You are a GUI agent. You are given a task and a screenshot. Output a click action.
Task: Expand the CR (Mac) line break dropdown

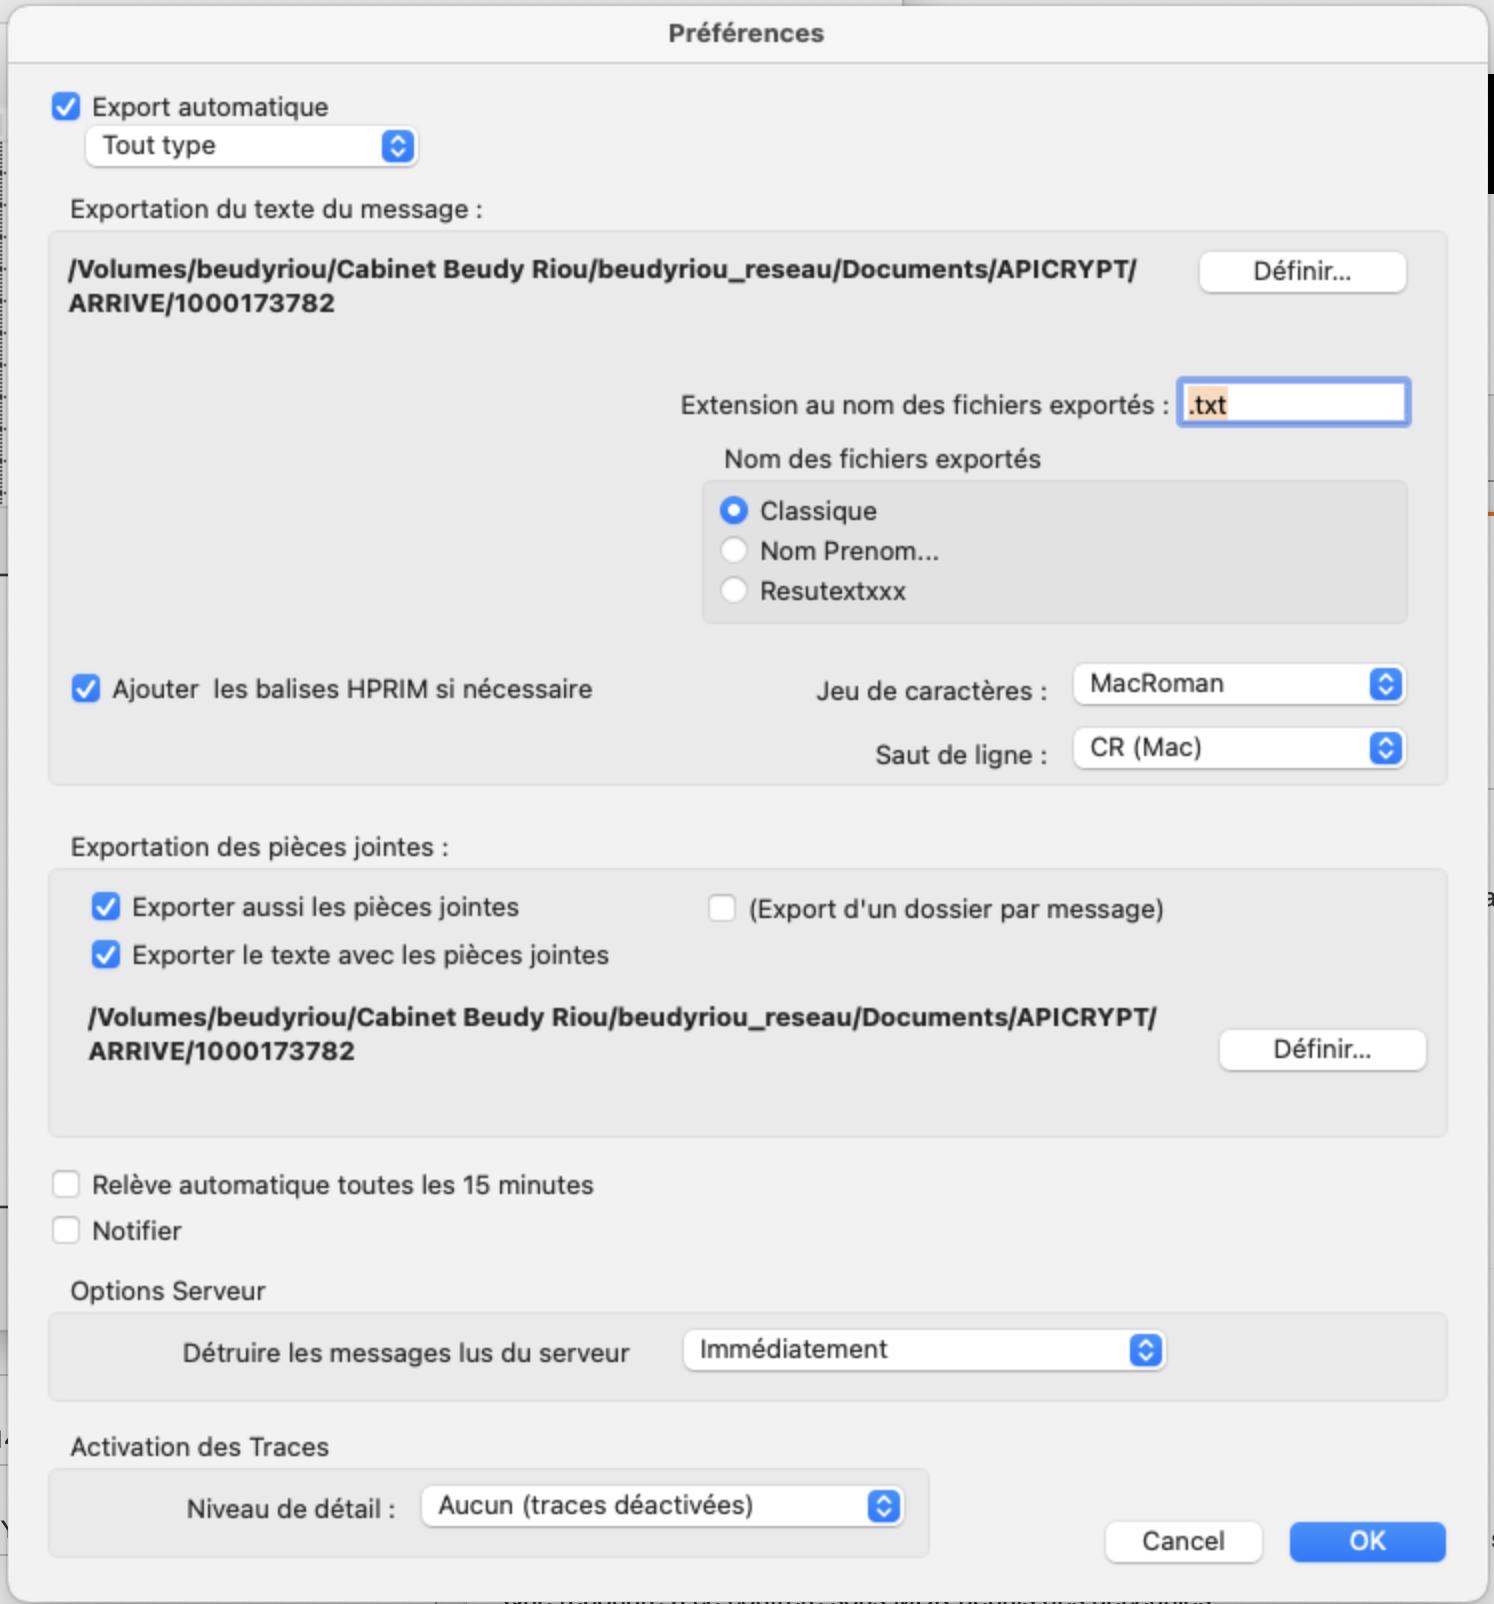[1239, 748]
